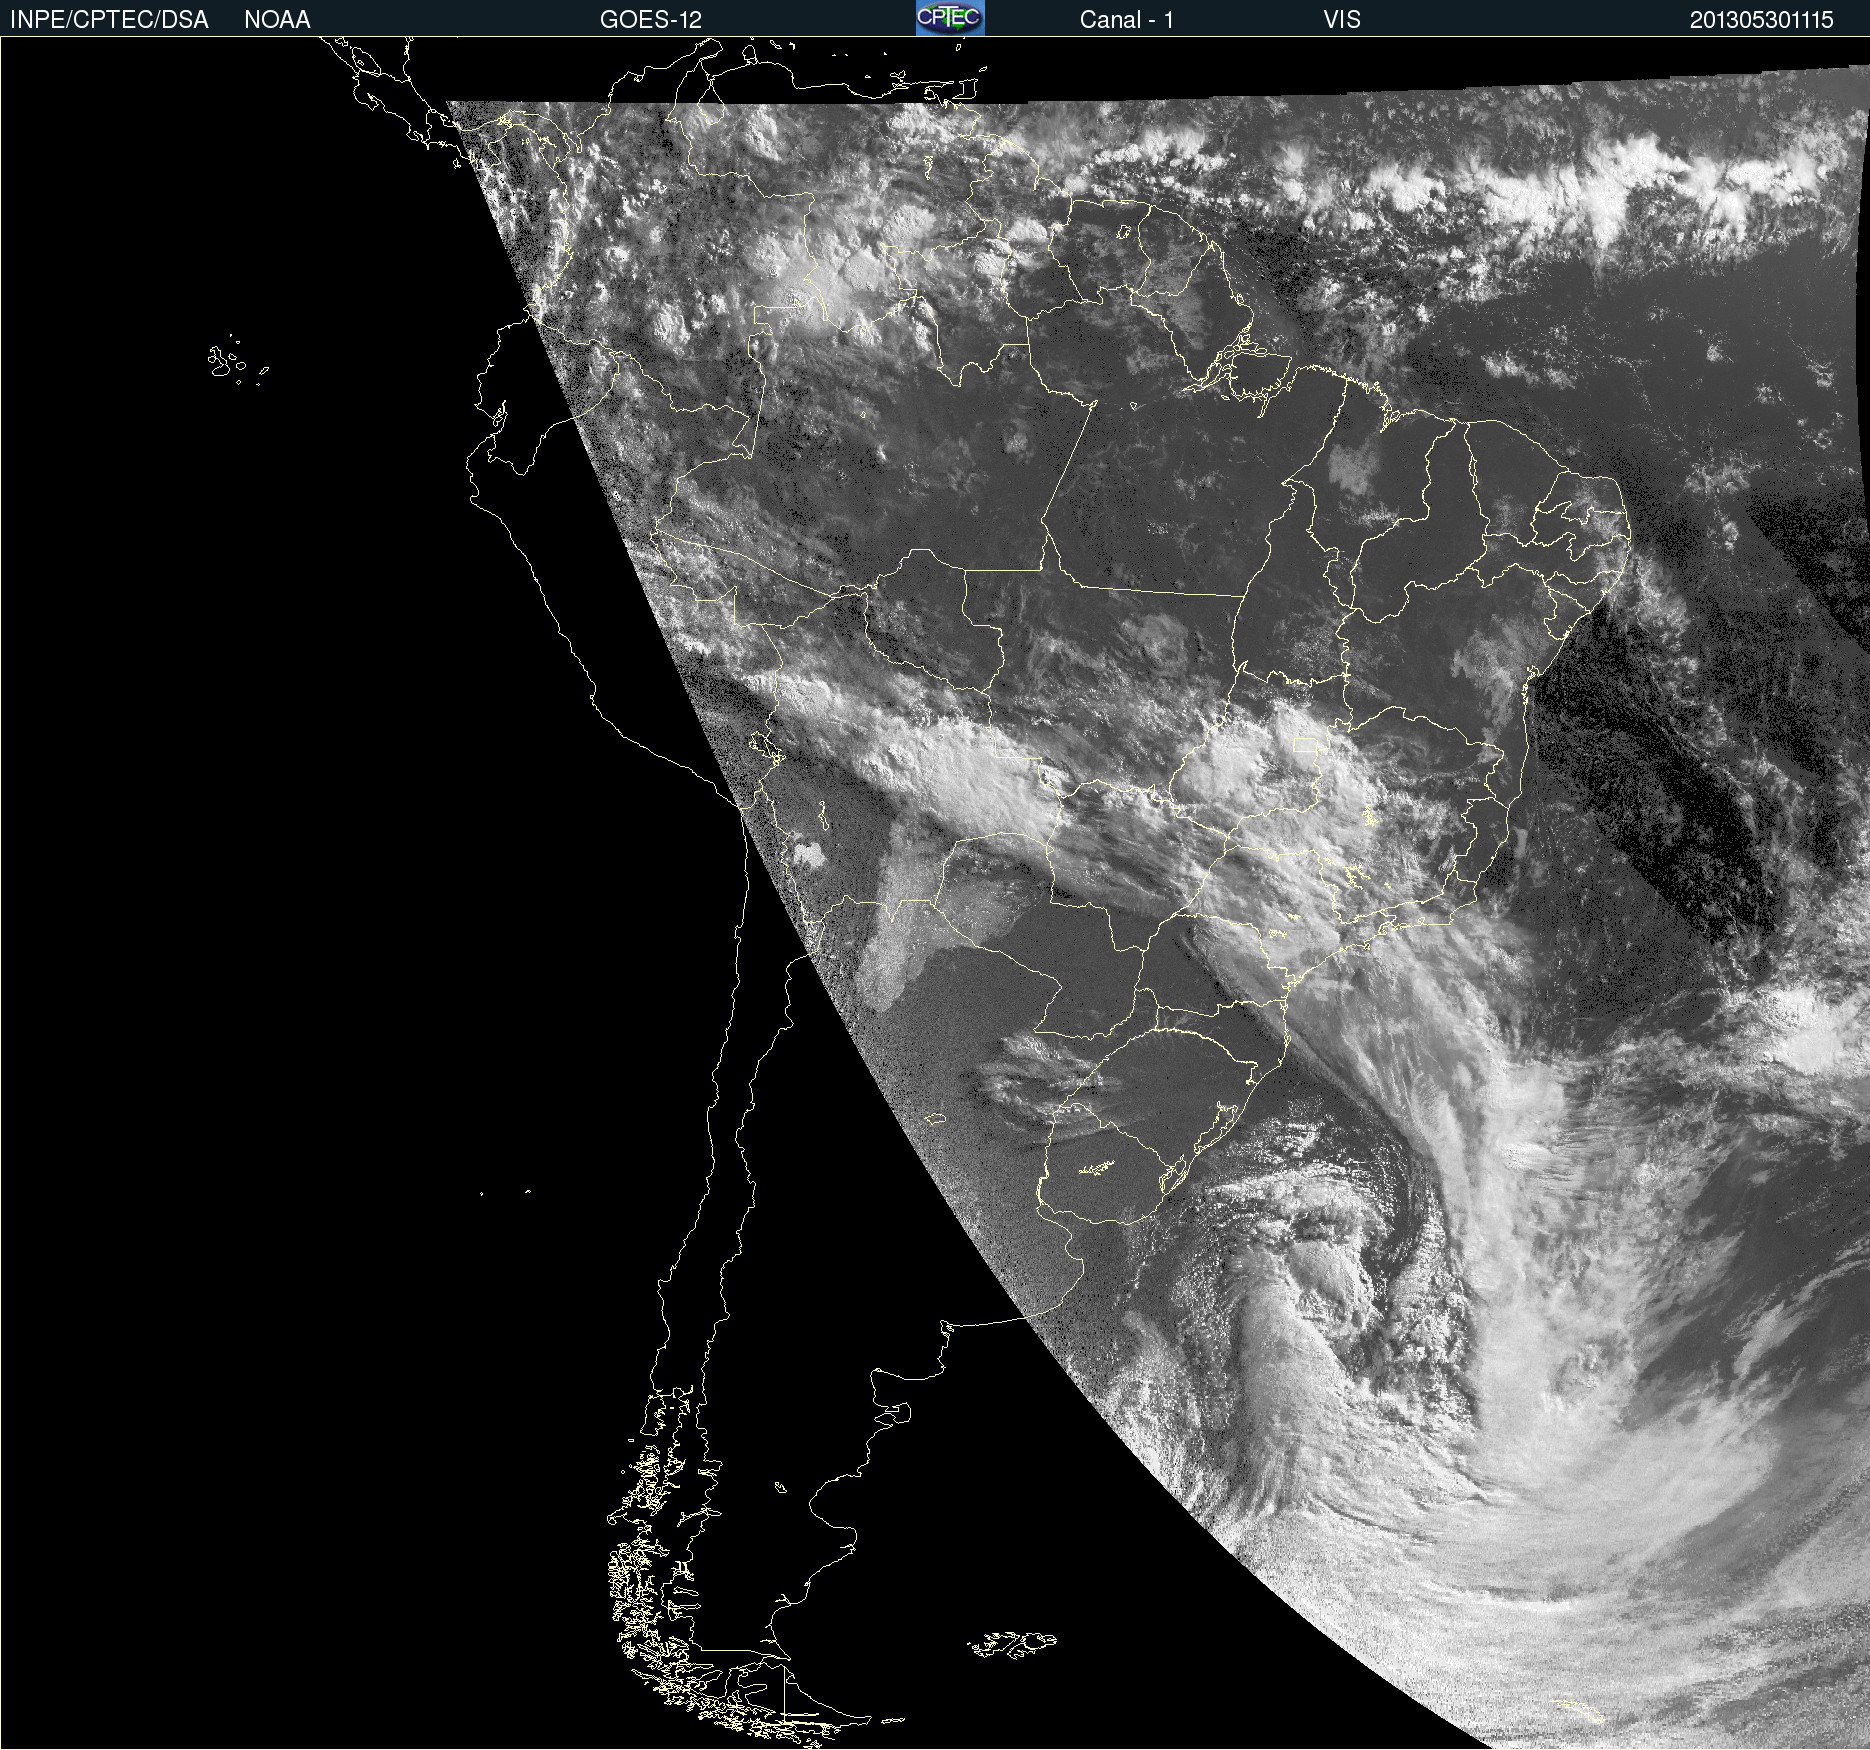
Task: Click the VIS channel type label
Action: pyautogui.click(x=1342, y=20)
